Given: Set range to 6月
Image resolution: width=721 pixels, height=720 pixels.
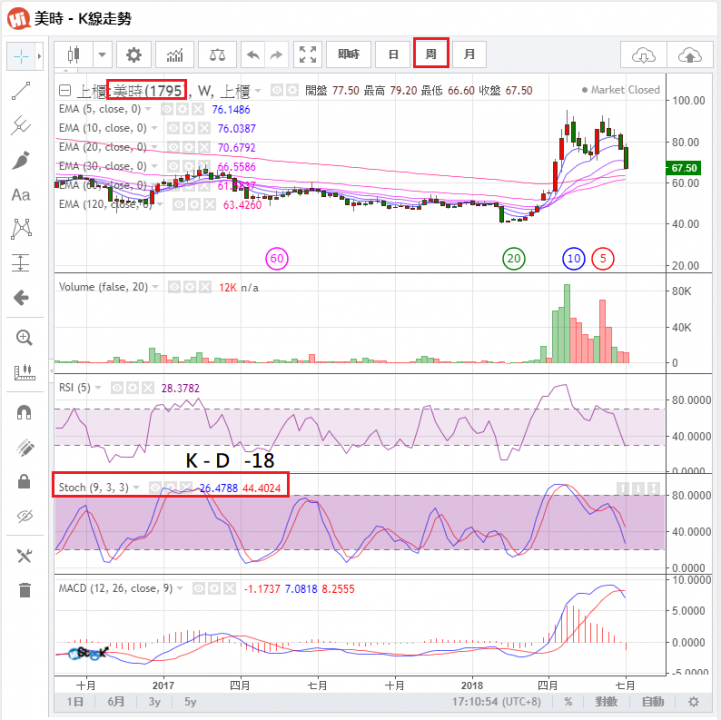Looking at the screenshot, I should pyautogui.click(x=116, y=702).
